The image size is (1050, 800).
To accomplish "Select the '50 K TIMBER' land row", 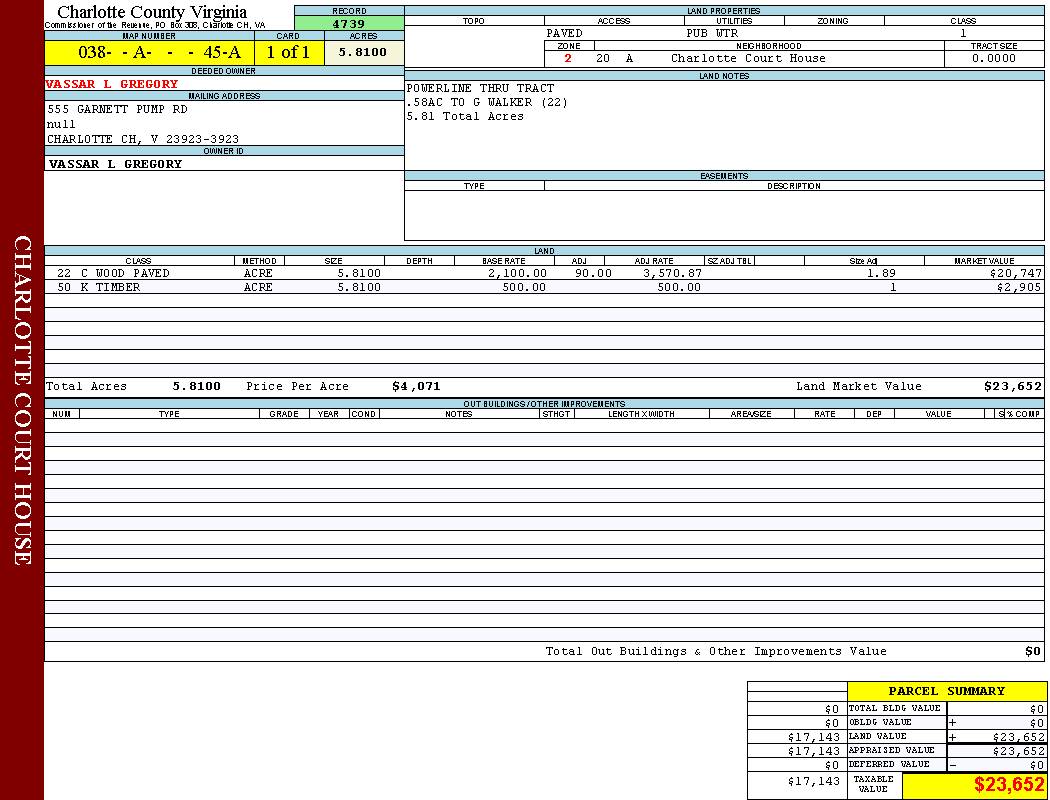I will point(98,288).
